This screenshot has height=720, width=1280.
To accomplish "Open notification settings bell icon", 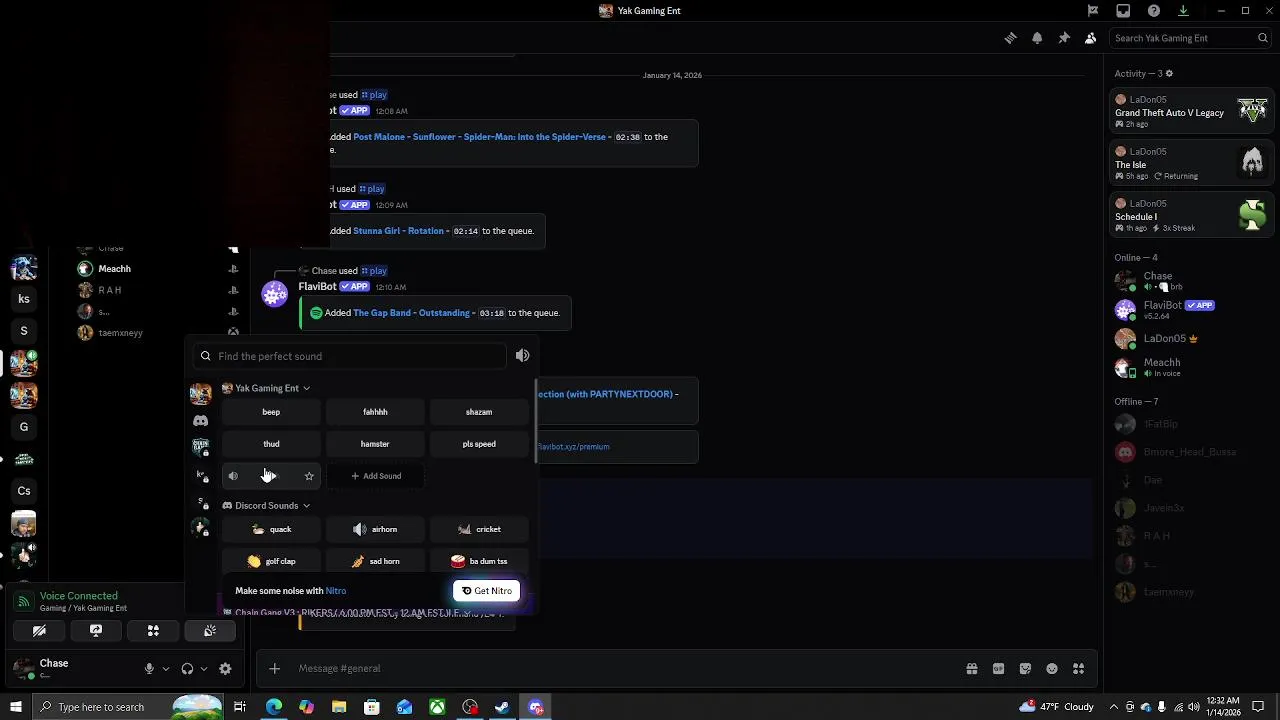I will coord(1037,38).
